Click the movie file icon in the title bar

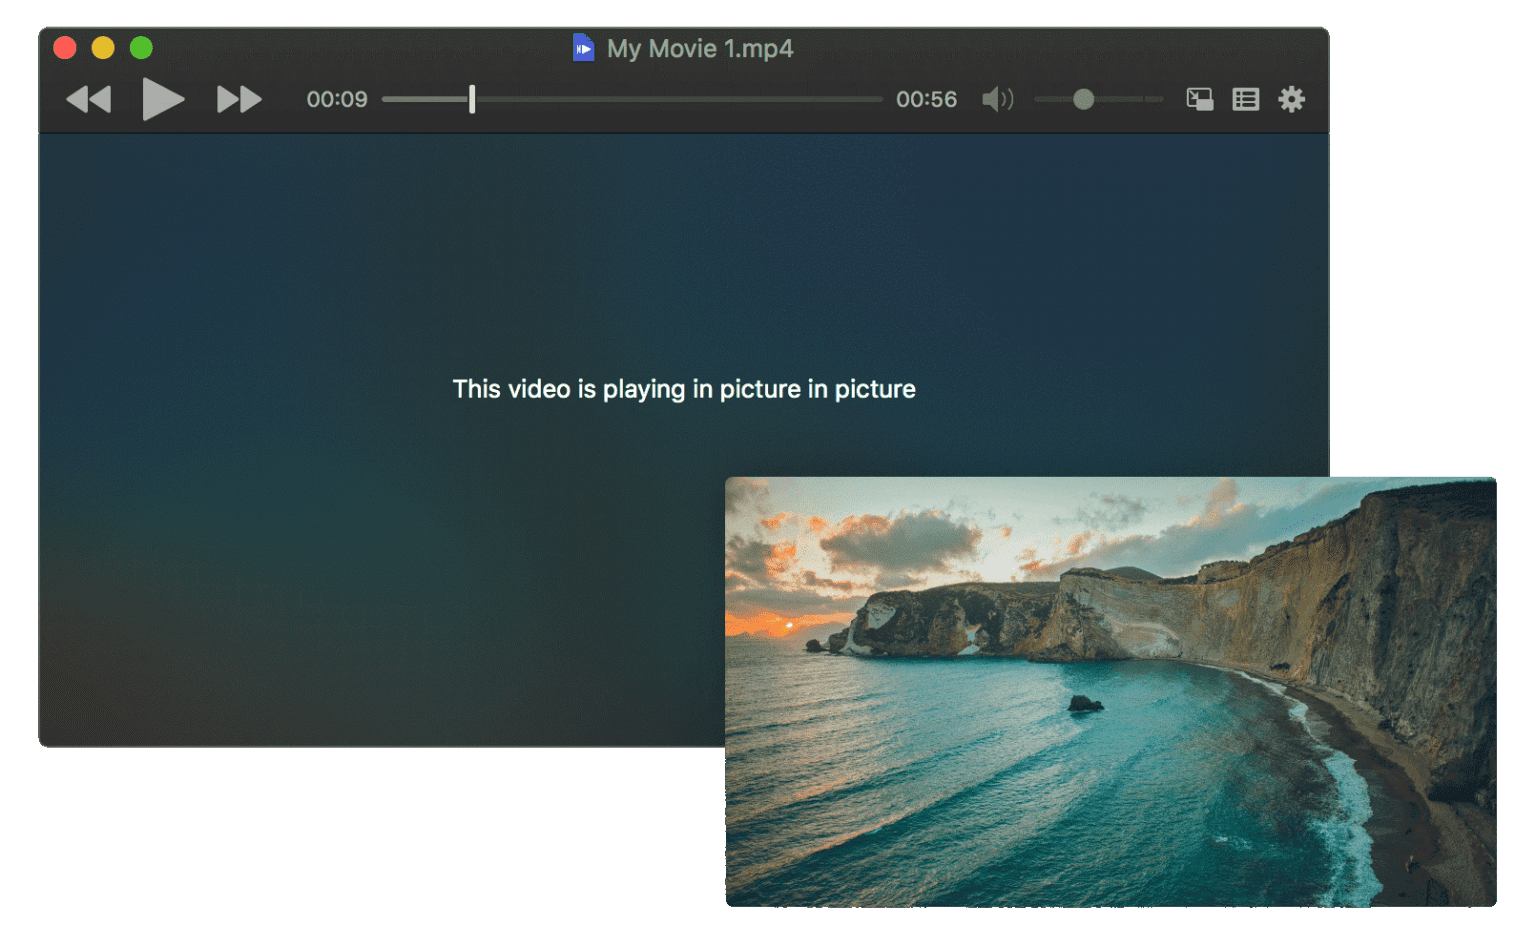click(583, 47)
